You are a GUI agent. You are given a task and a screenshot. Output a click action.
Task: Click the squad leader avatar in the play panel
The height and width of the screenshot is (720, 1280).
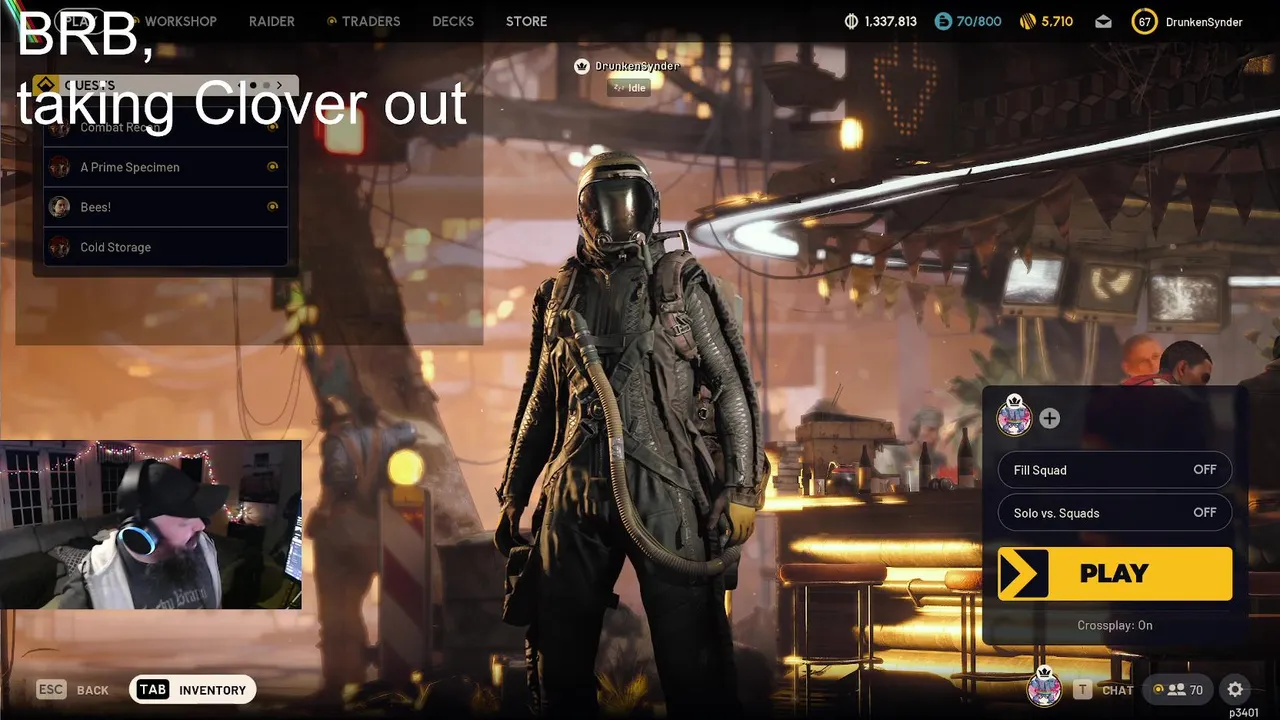pos(1014,416)
